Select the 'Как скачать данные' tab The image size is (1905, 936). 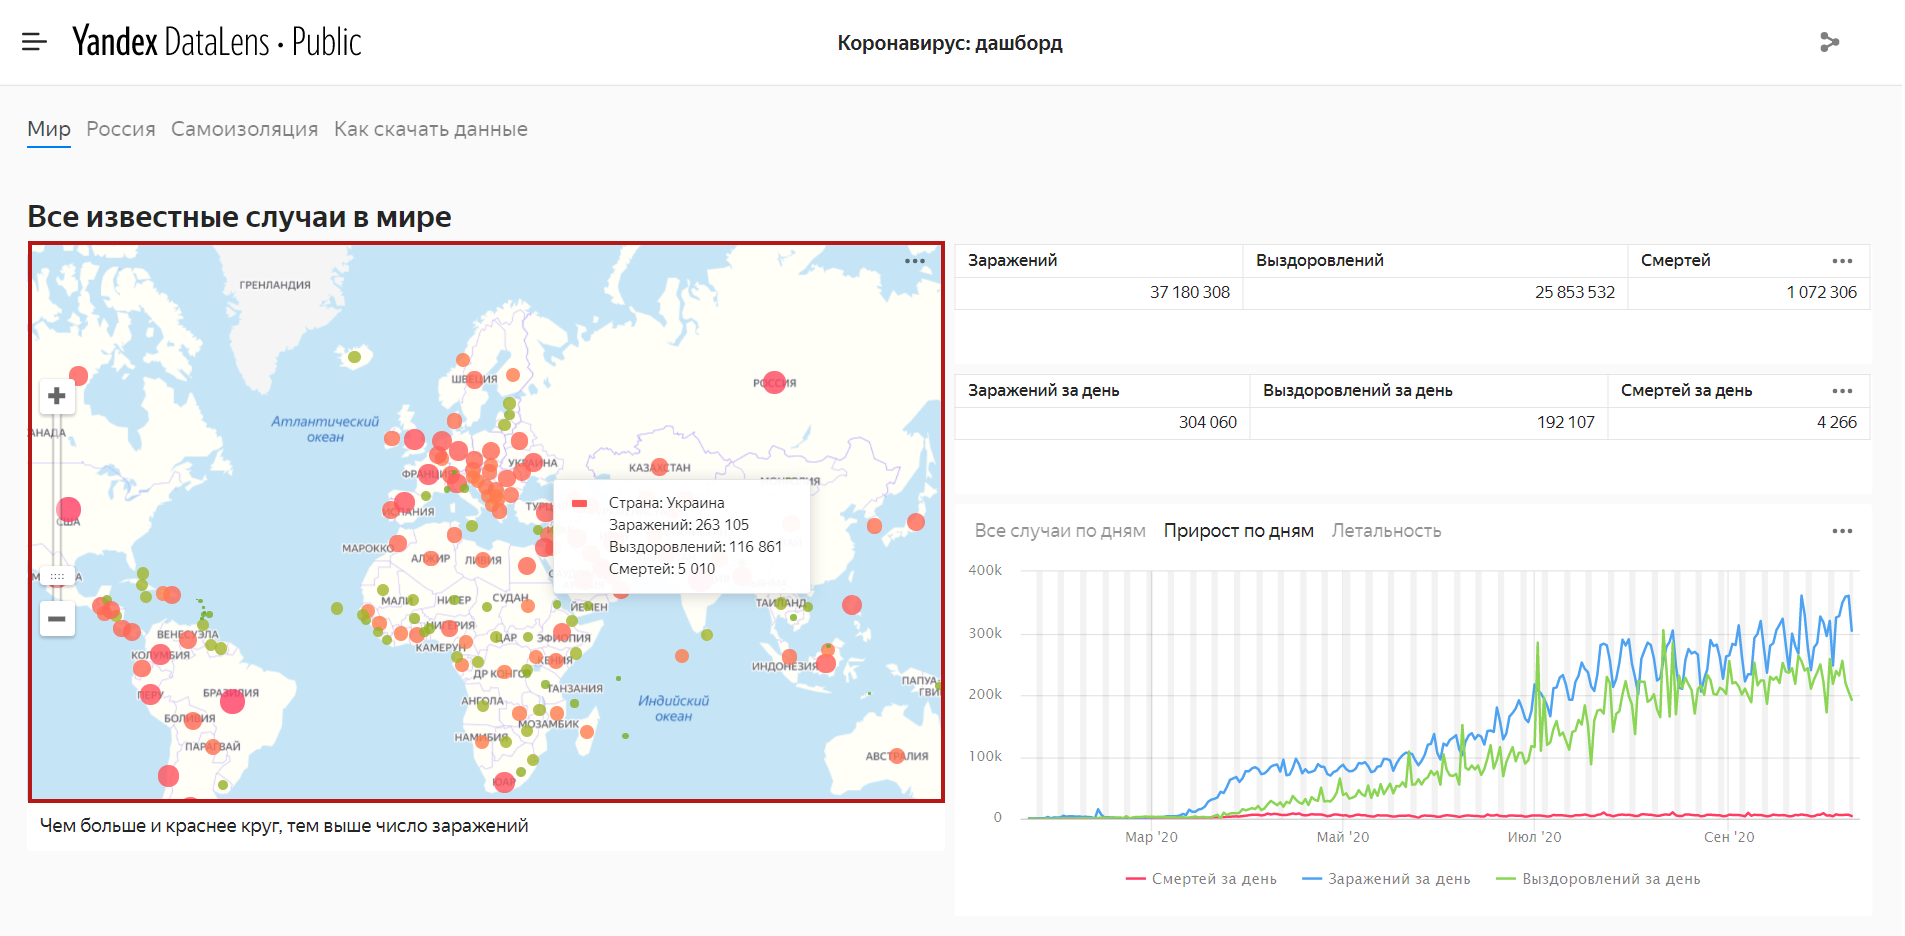[x=430, y=129]
